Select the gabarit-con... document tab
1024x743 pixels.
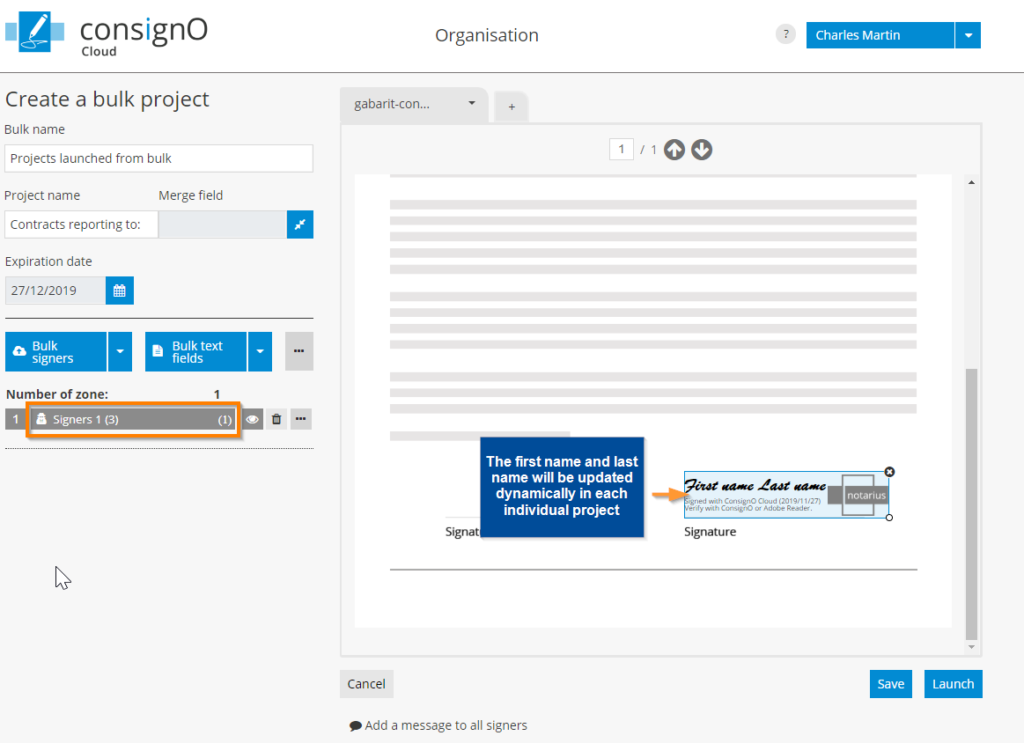pos(405,104)
